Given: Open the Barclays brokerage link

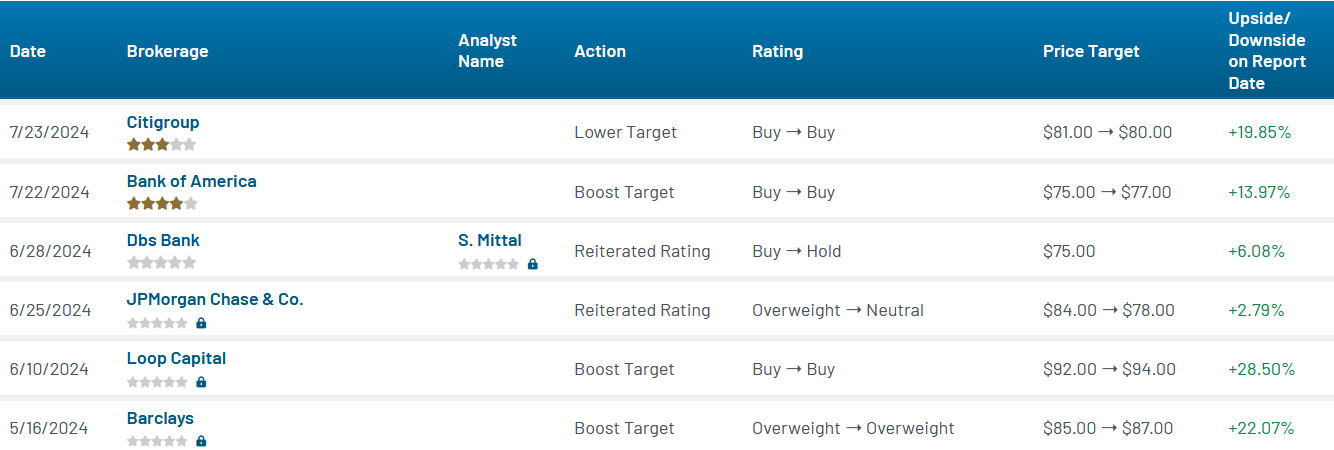Looking at the screenshot, I should point(160,418).
